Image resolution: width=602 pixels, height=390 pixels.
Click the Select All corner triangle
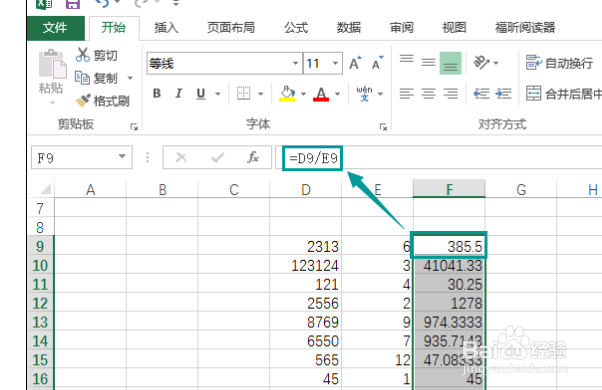[45, 189]
